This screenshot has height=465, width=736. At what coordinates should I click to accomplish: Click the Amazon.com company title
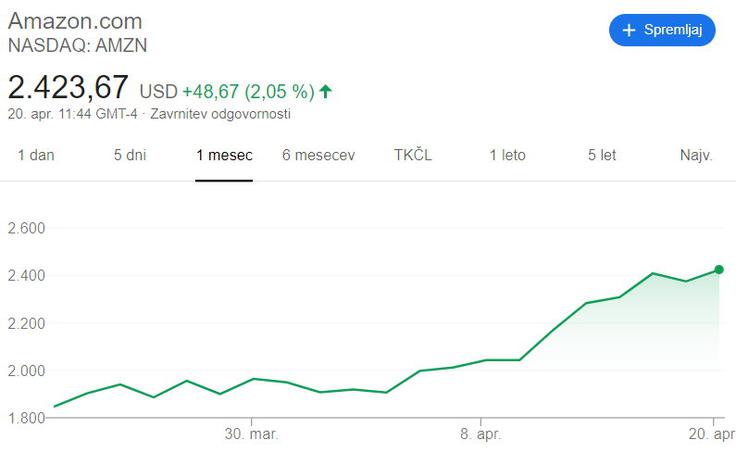(75, 21)
